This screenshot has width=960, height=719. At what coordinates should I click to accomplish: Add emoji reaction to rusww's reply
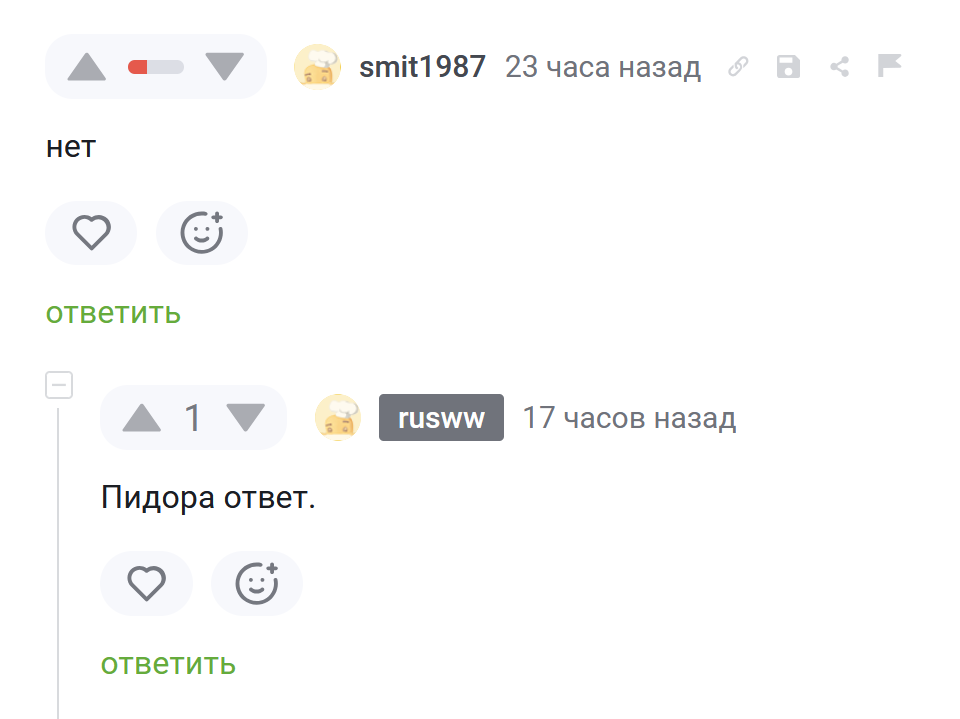(256, 583)
